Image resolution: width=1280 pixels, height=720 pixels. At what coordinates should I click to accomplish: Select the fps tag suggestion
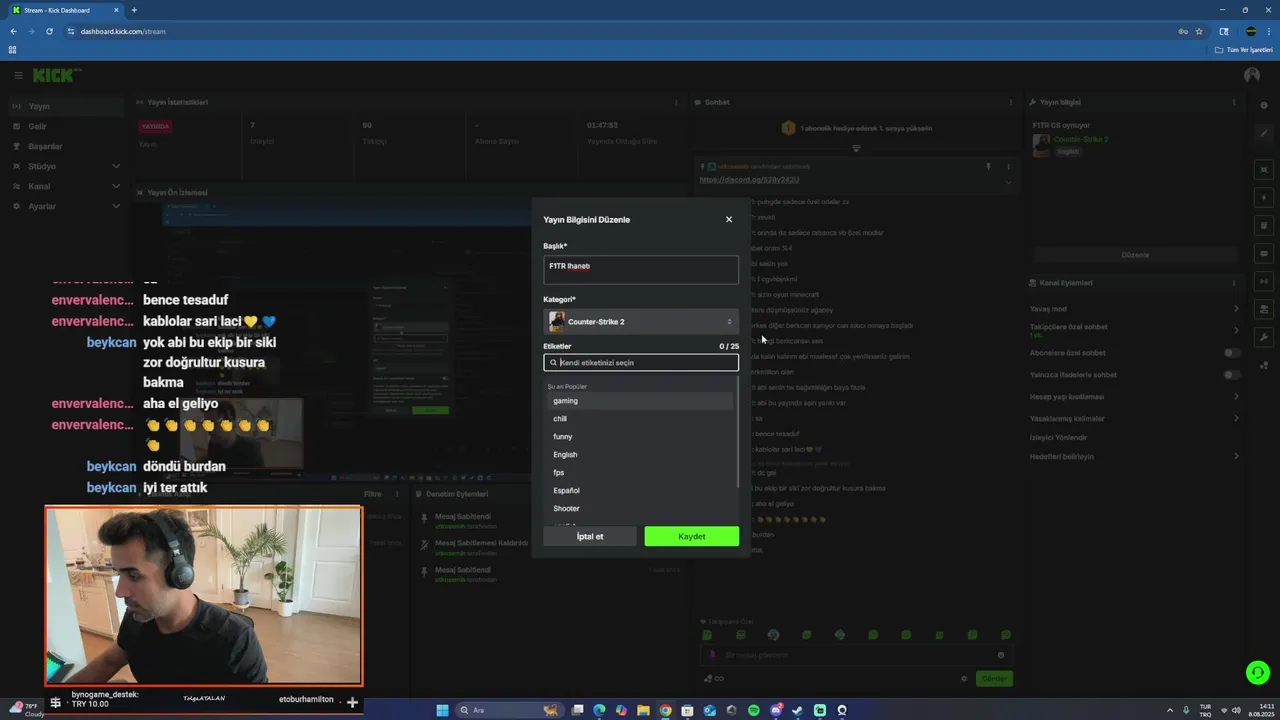point(641,473)
